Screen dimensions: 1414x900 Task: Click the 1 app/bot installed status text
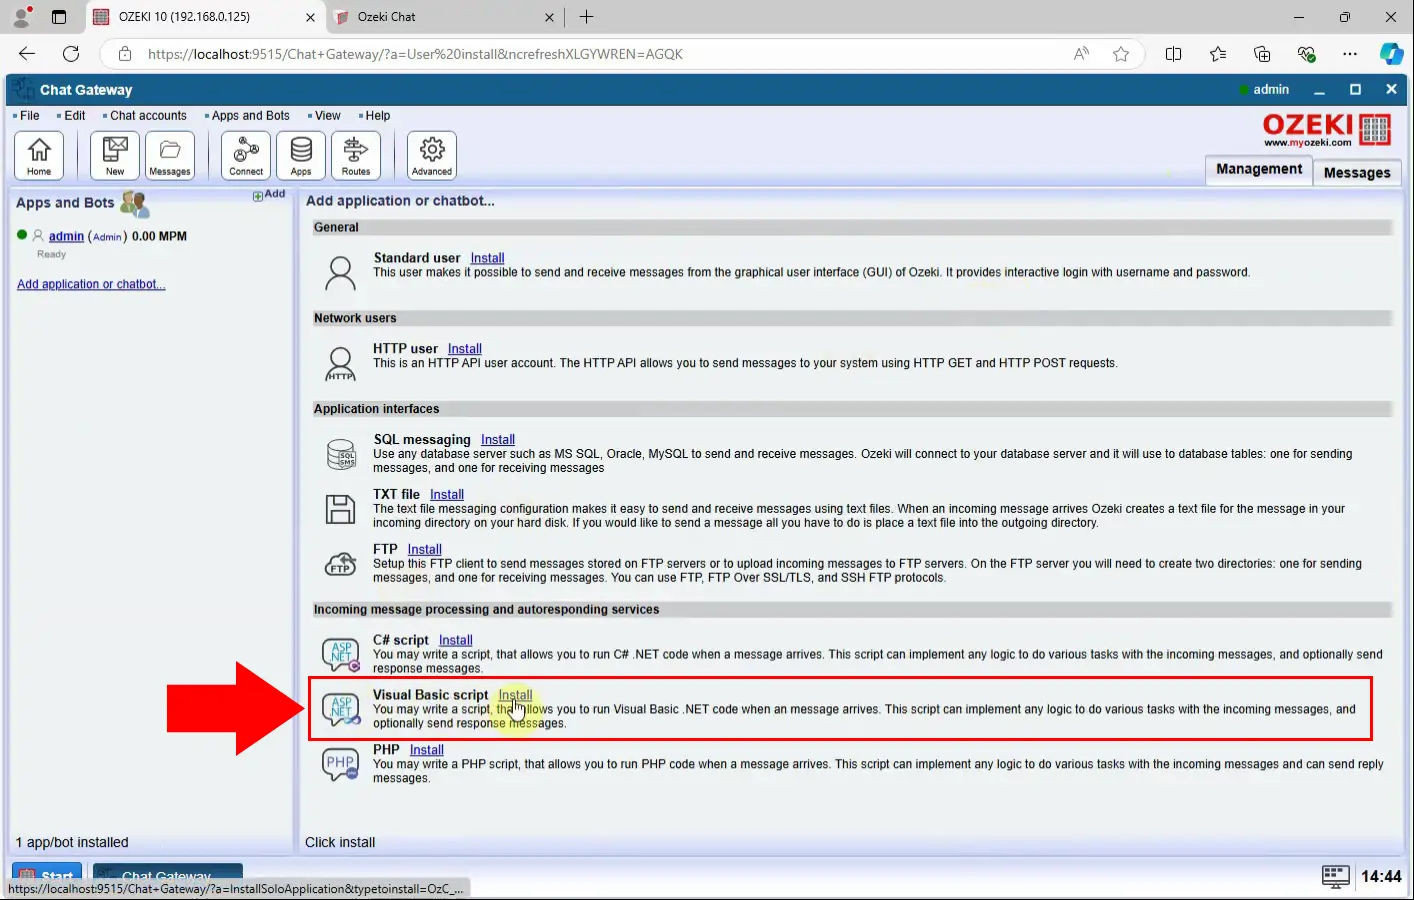tap(72, 843)
